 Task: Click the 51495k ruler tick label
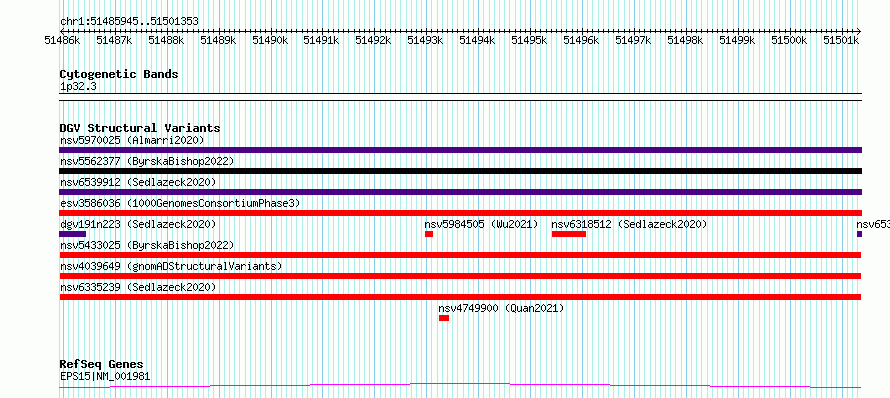[530, 40]
